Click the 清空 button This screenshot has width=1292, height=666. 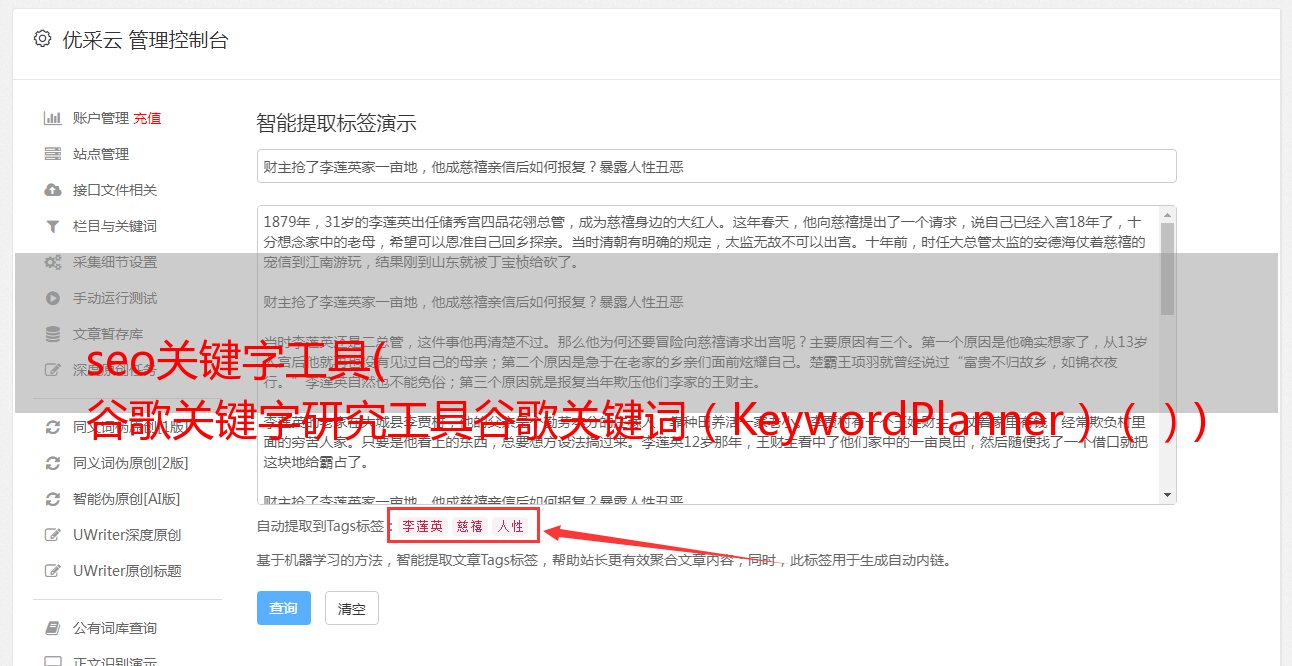(352, 608)
